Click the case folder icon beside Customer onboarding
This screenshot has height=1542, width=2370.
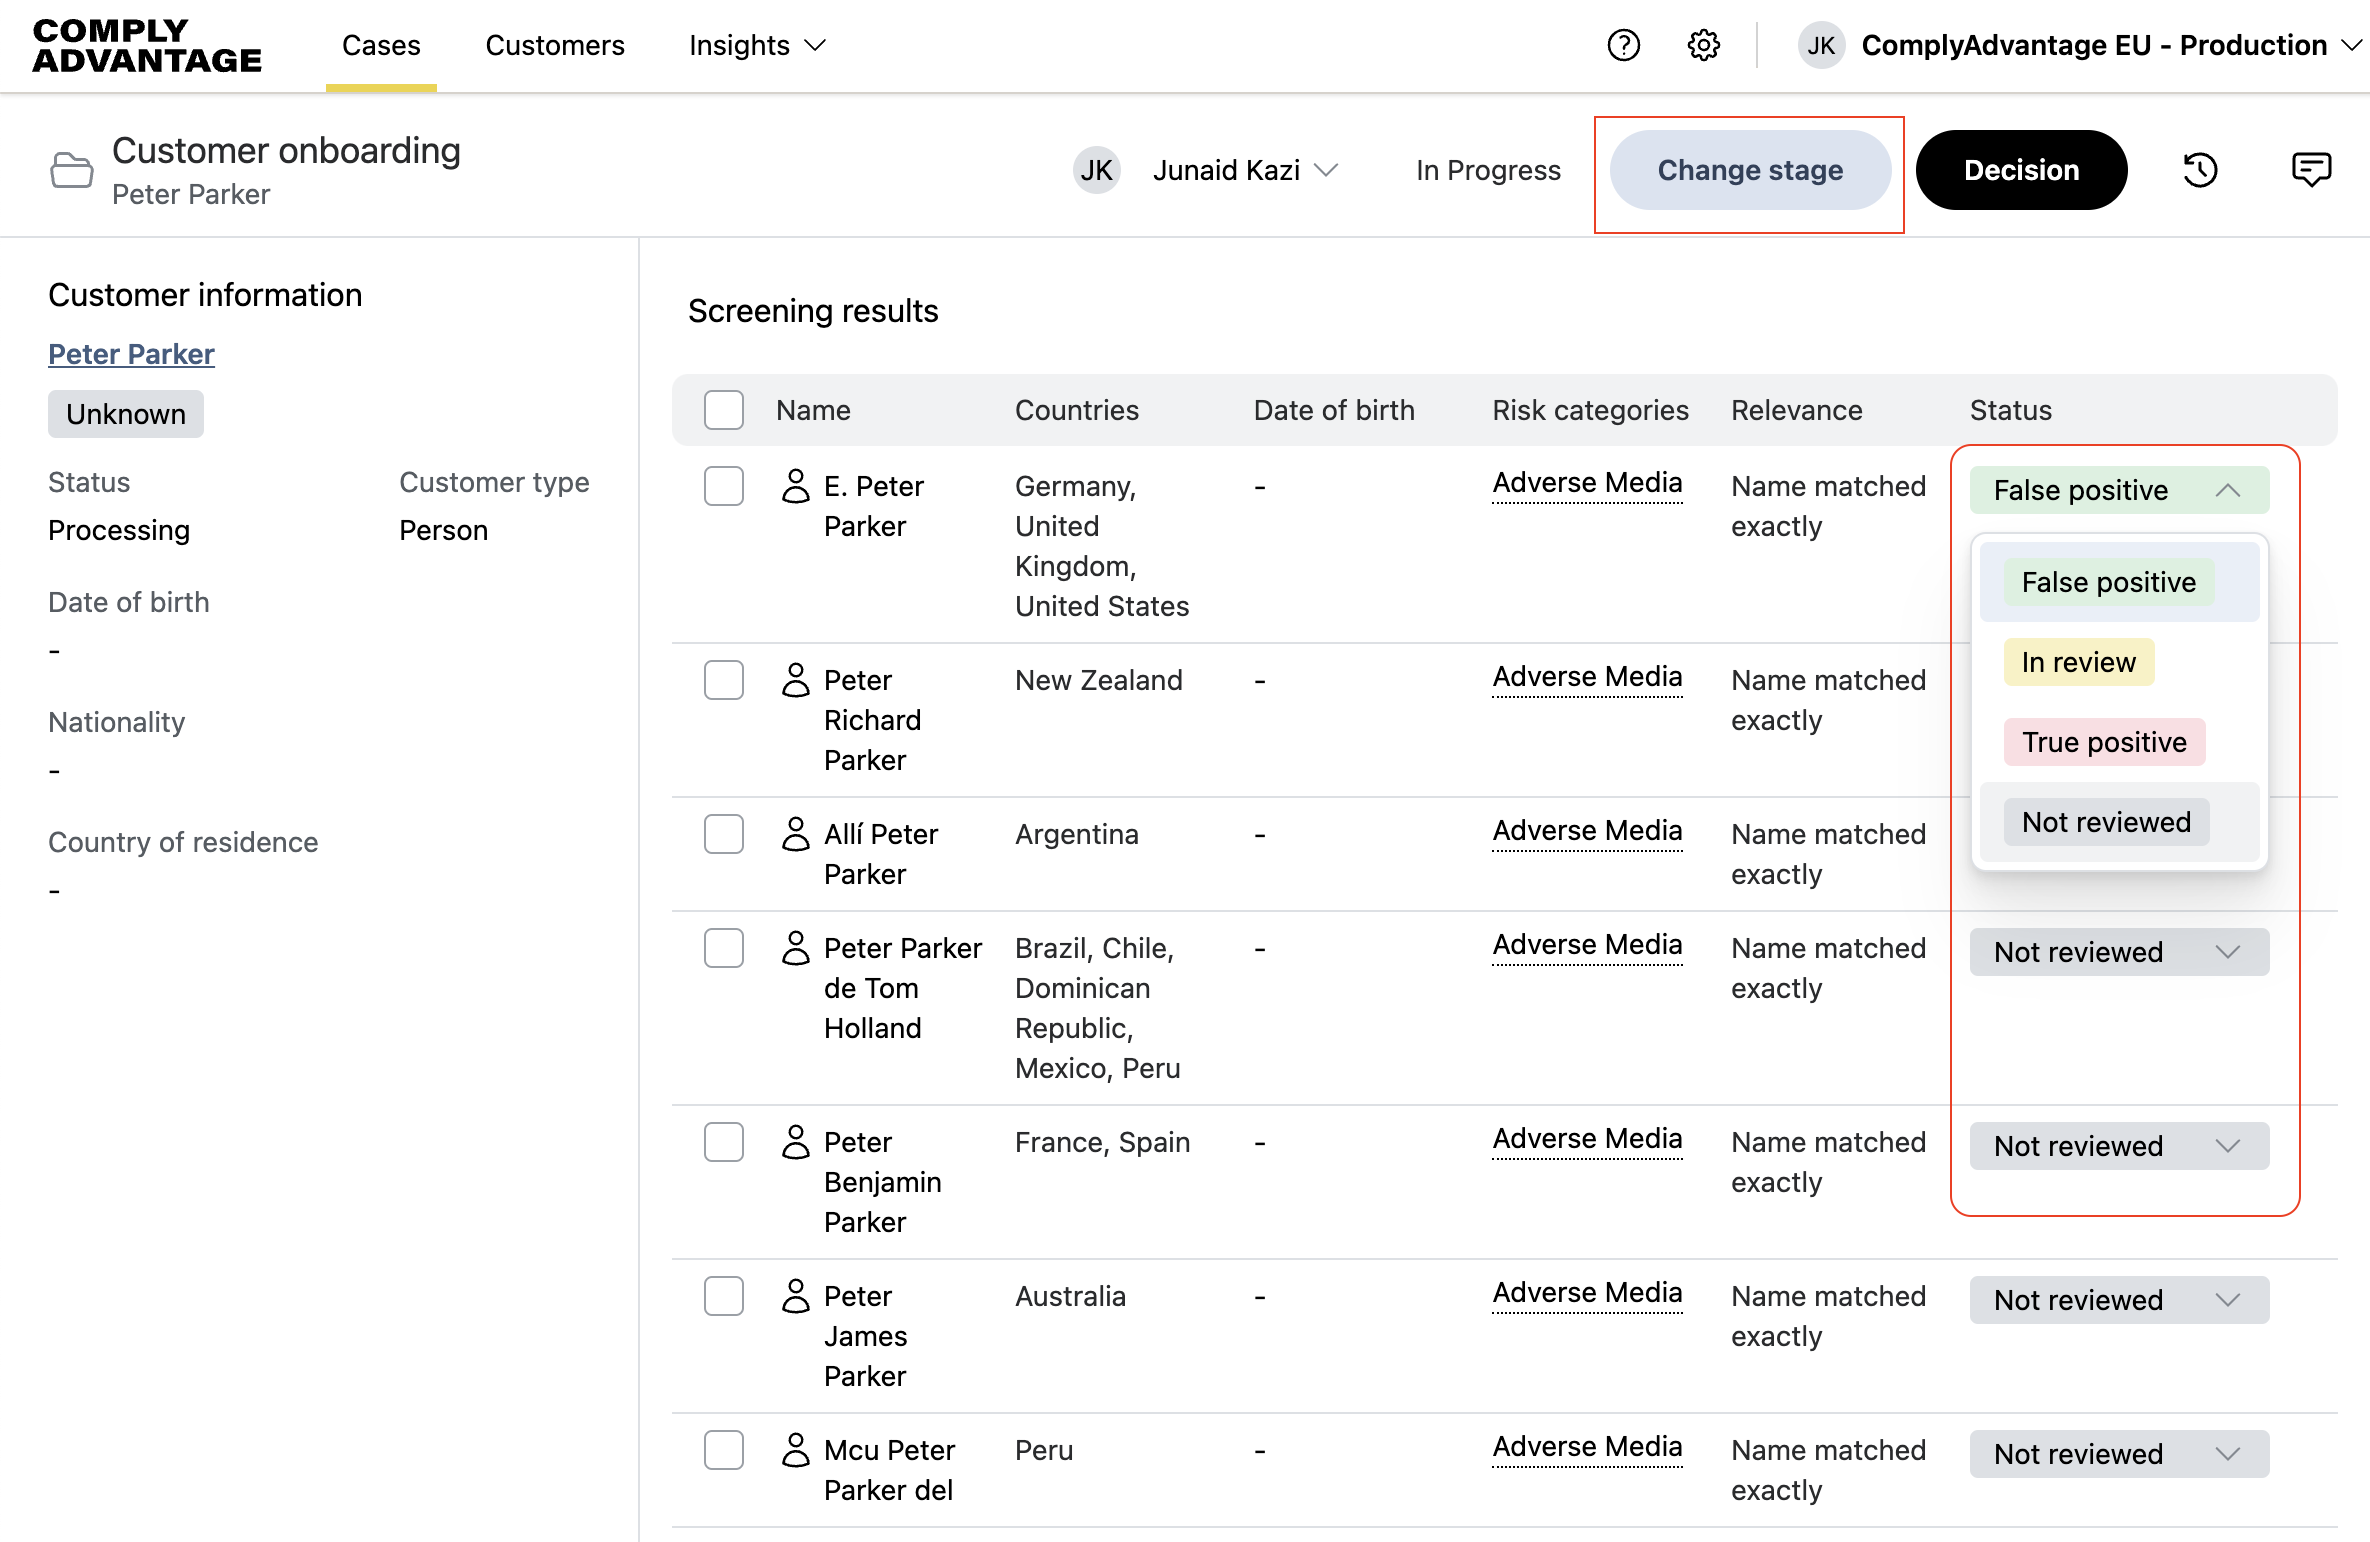pos(71,170)
